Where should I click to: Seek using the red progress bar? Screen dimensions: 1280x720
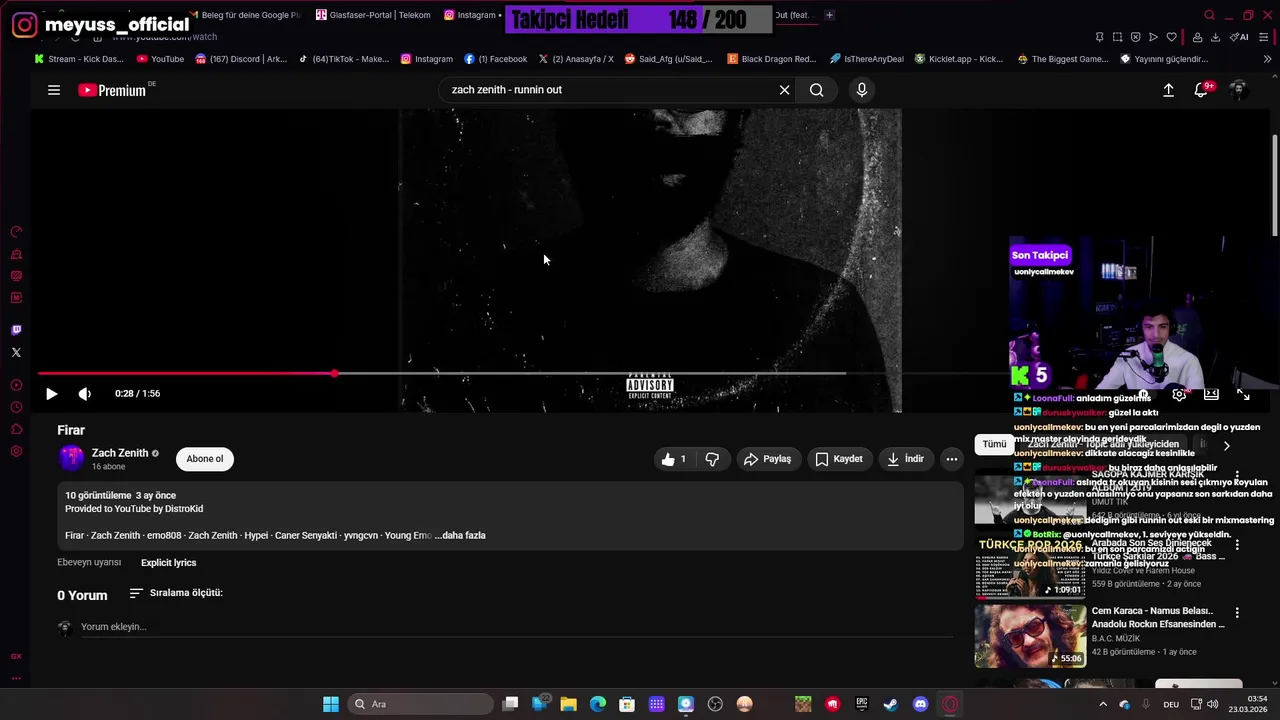pyautogui.click(x=186, y=374)
